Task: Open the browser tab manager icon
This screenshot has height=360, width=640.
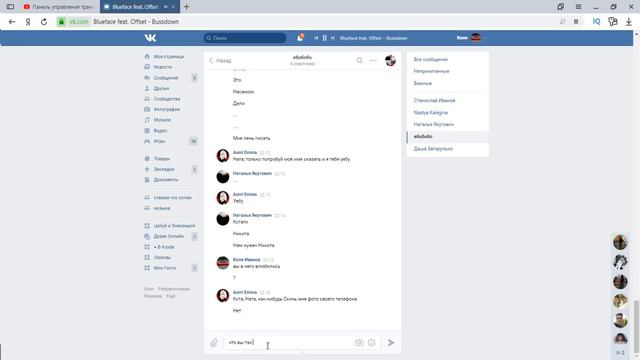Action: click(560, 7)
